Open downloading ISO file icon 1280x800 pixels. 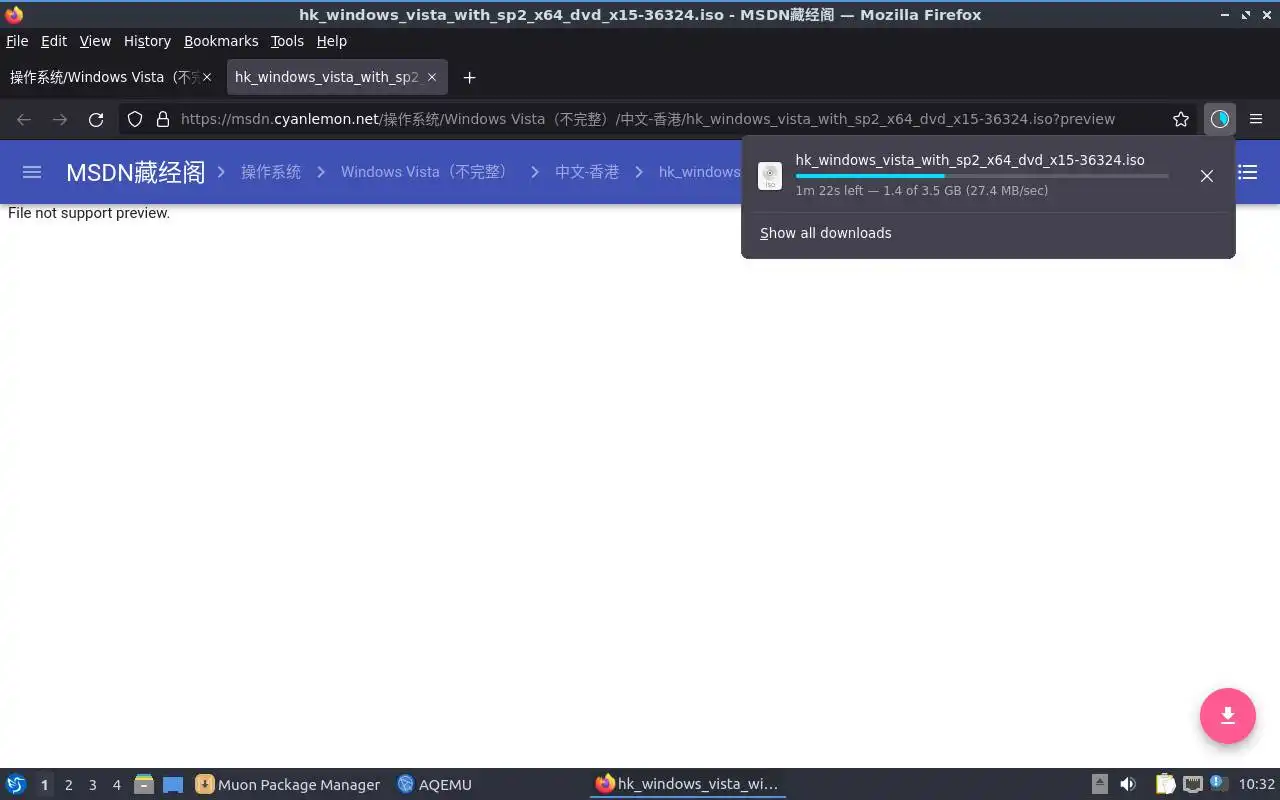click(x=770, y=176)
